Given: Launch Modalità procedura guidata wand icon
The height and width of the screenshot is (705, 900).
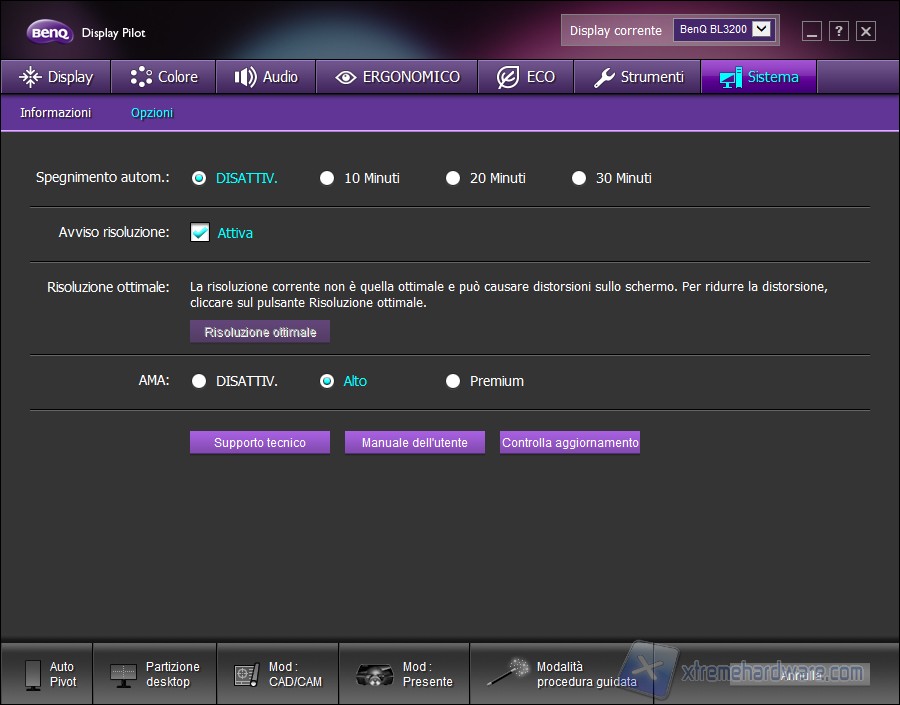Looking at the screenshot, I should [x=508, y=671].
